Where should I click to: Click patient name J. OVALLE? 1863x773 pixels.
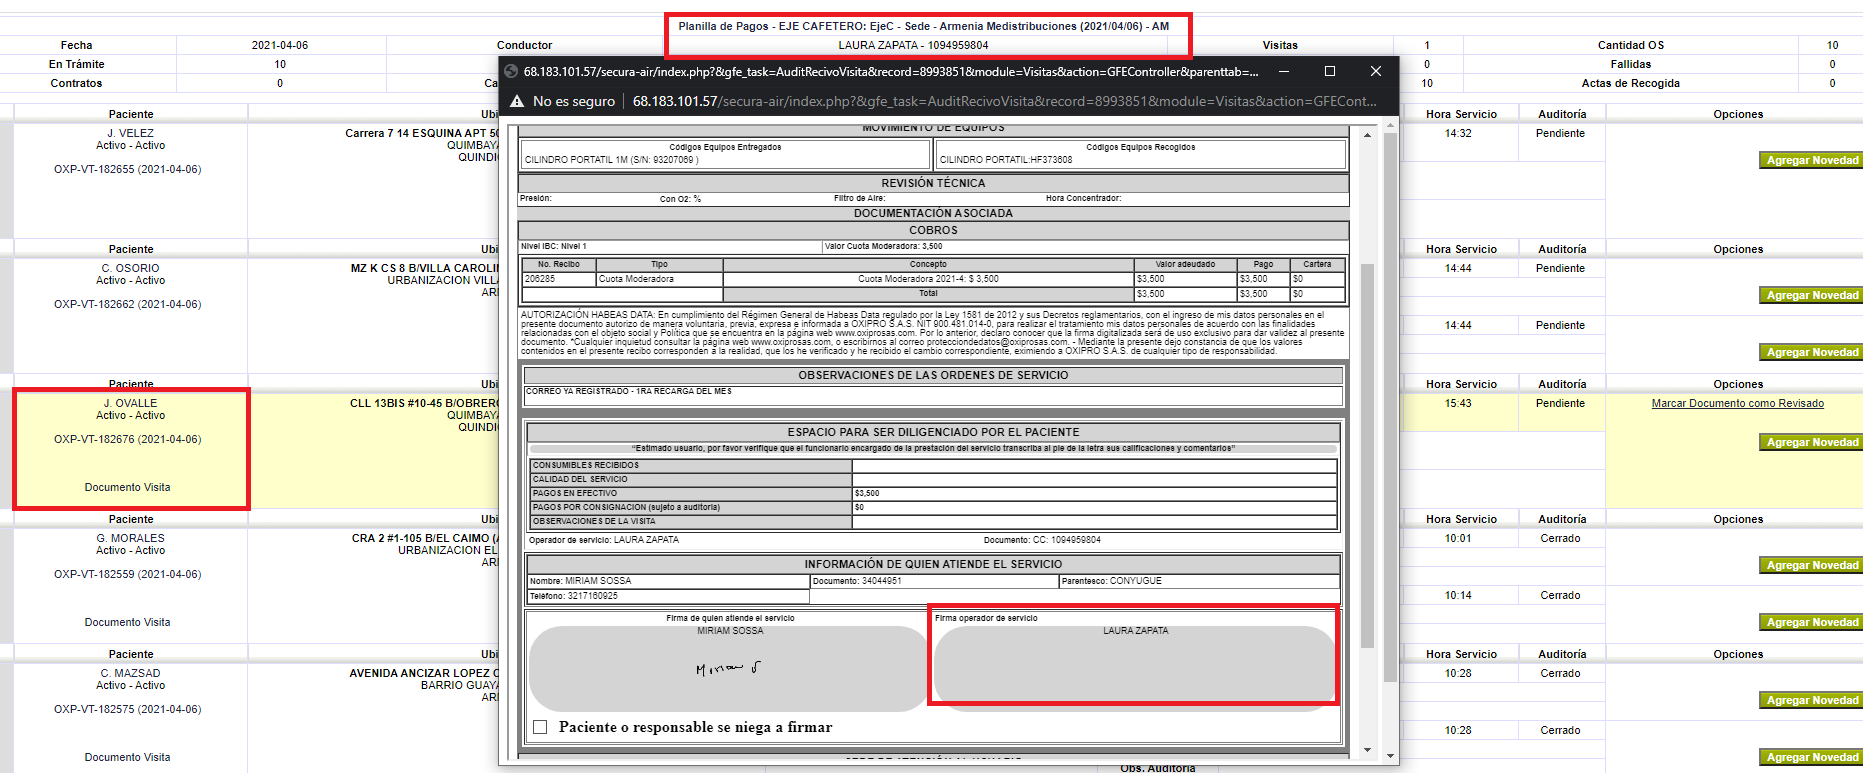pyautogui.click(x=131, y=403)
